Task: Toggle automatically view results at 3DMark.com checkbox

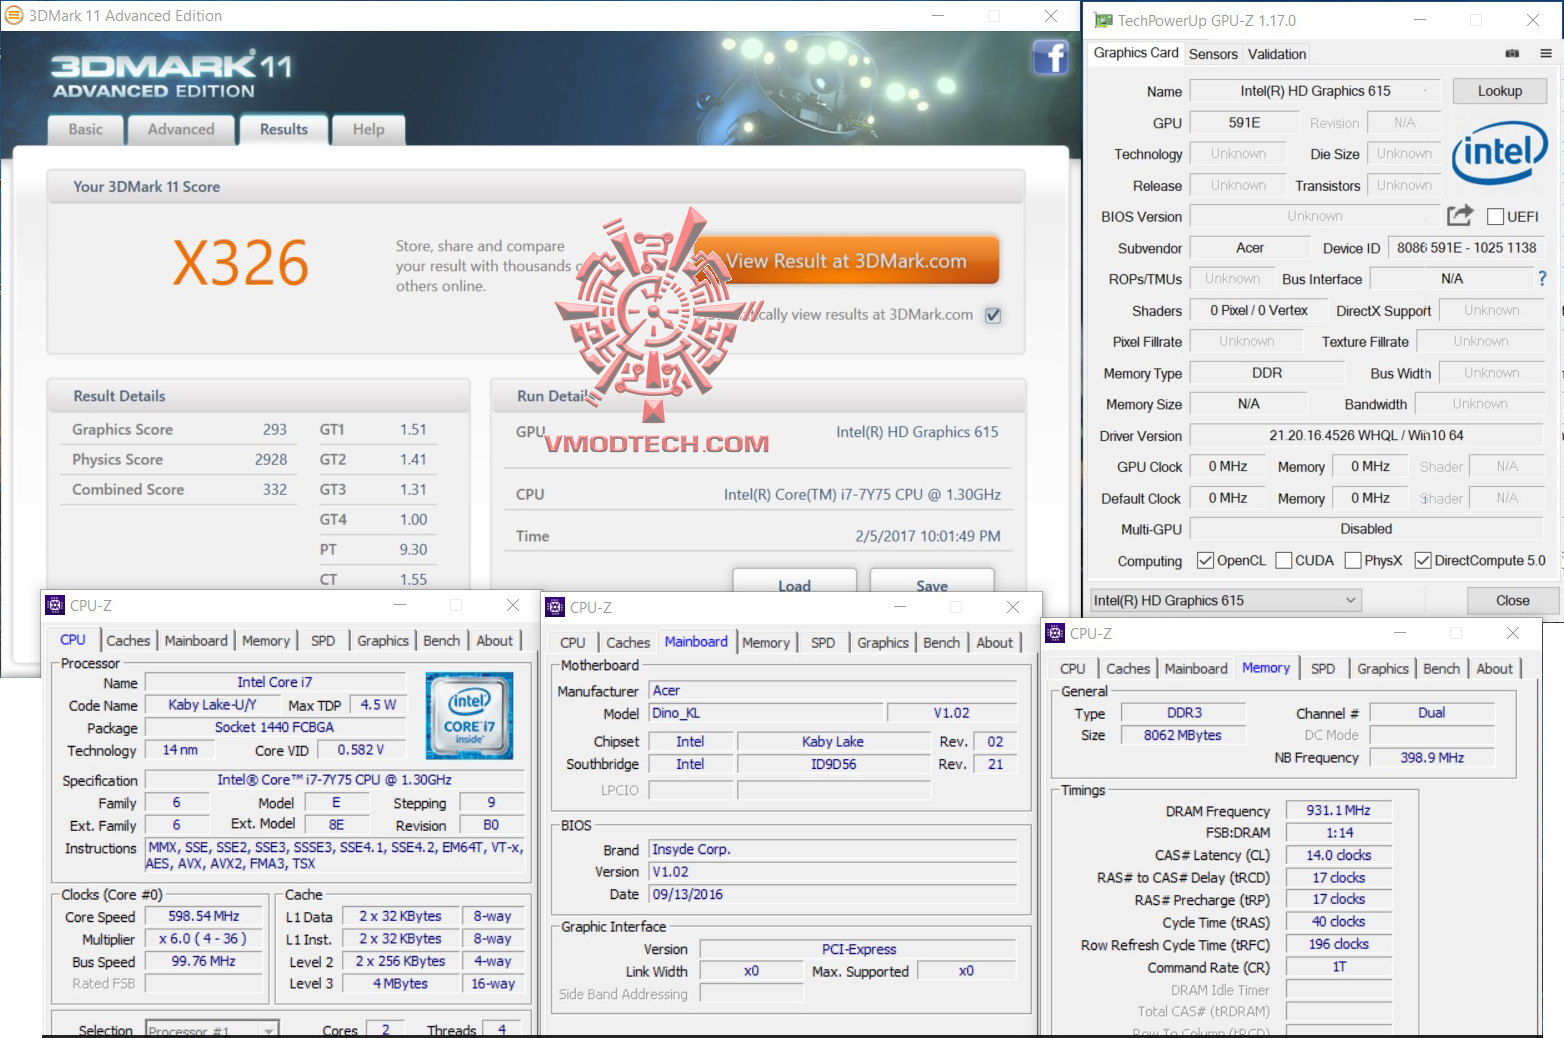Action: coord(993,315)
